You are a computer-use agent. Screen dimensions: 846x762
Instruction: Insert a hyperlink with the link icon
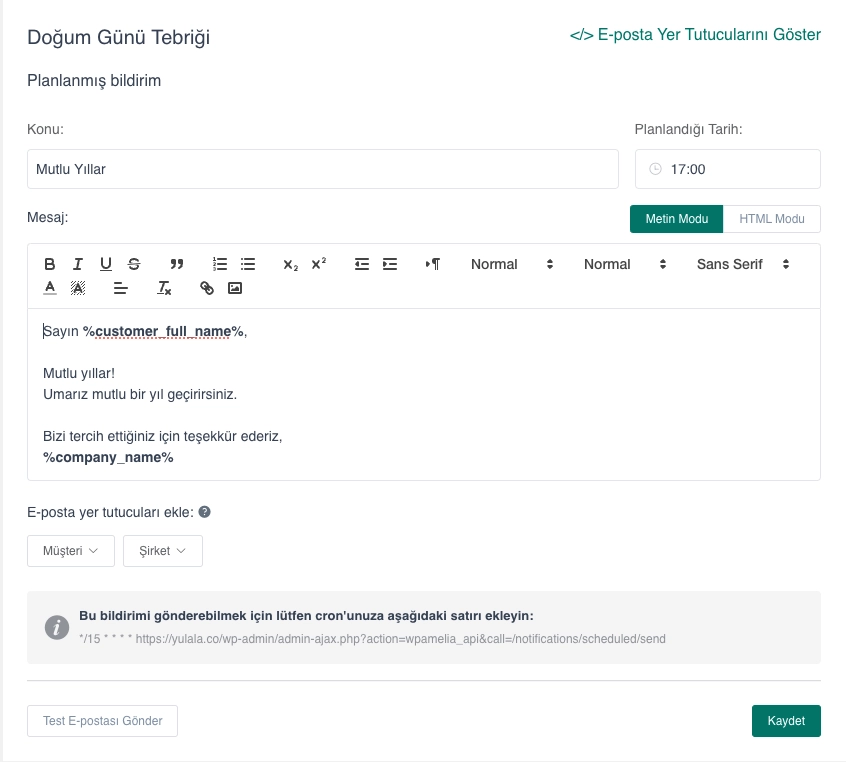207,288
